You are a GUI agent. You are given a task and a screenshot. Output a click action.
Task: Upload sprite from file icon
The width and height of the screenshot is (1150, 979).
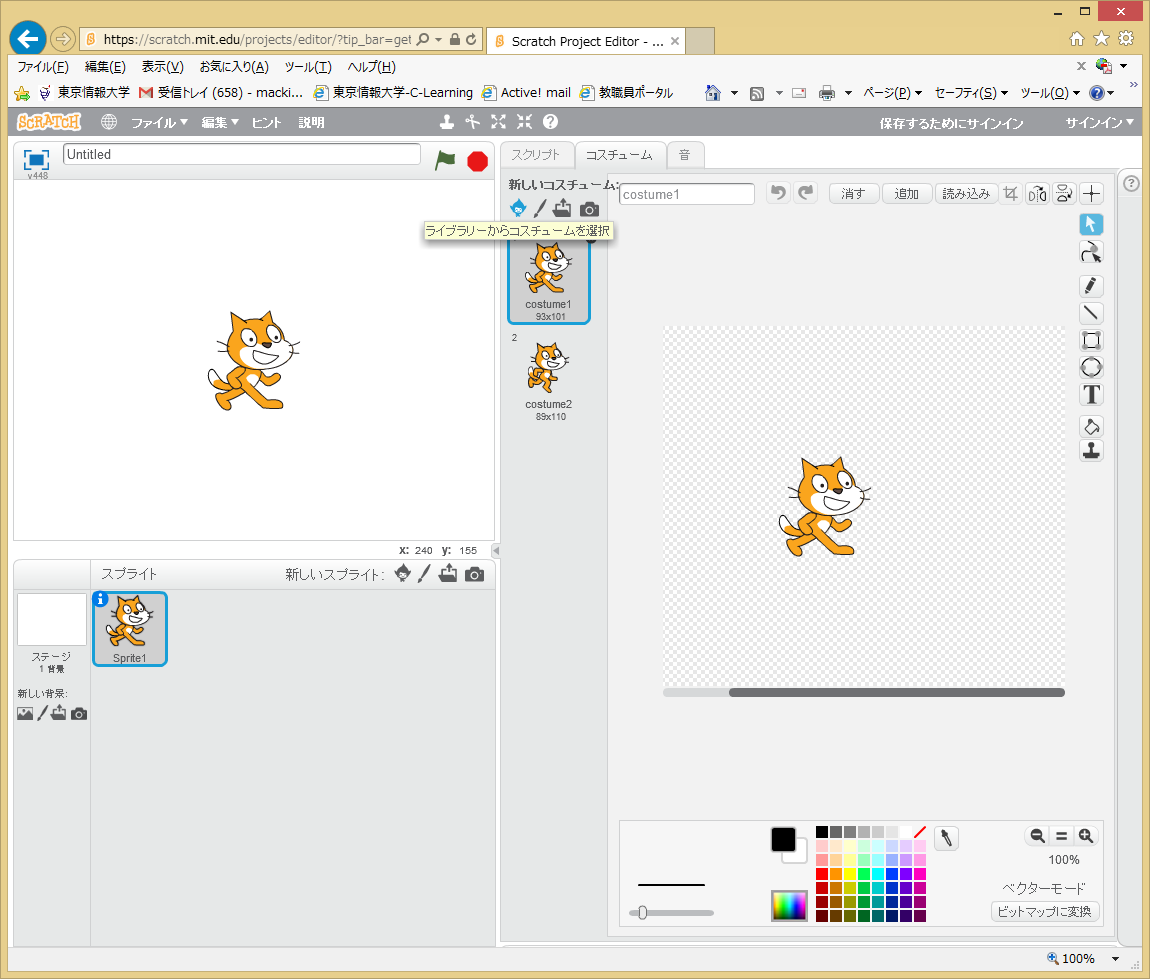(448, 573)
